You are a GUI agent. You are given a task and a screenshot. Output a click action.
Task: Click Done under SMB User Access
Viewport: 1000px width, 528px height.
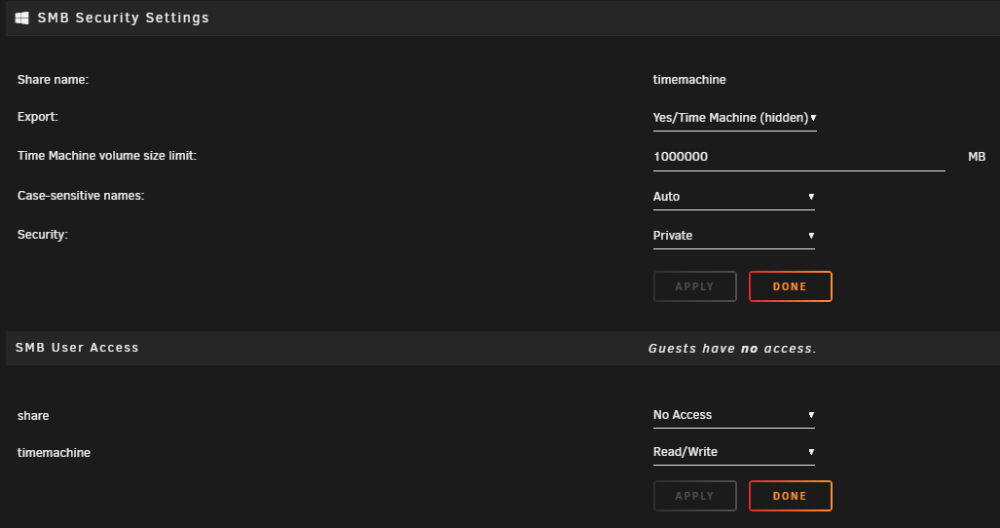790,496
